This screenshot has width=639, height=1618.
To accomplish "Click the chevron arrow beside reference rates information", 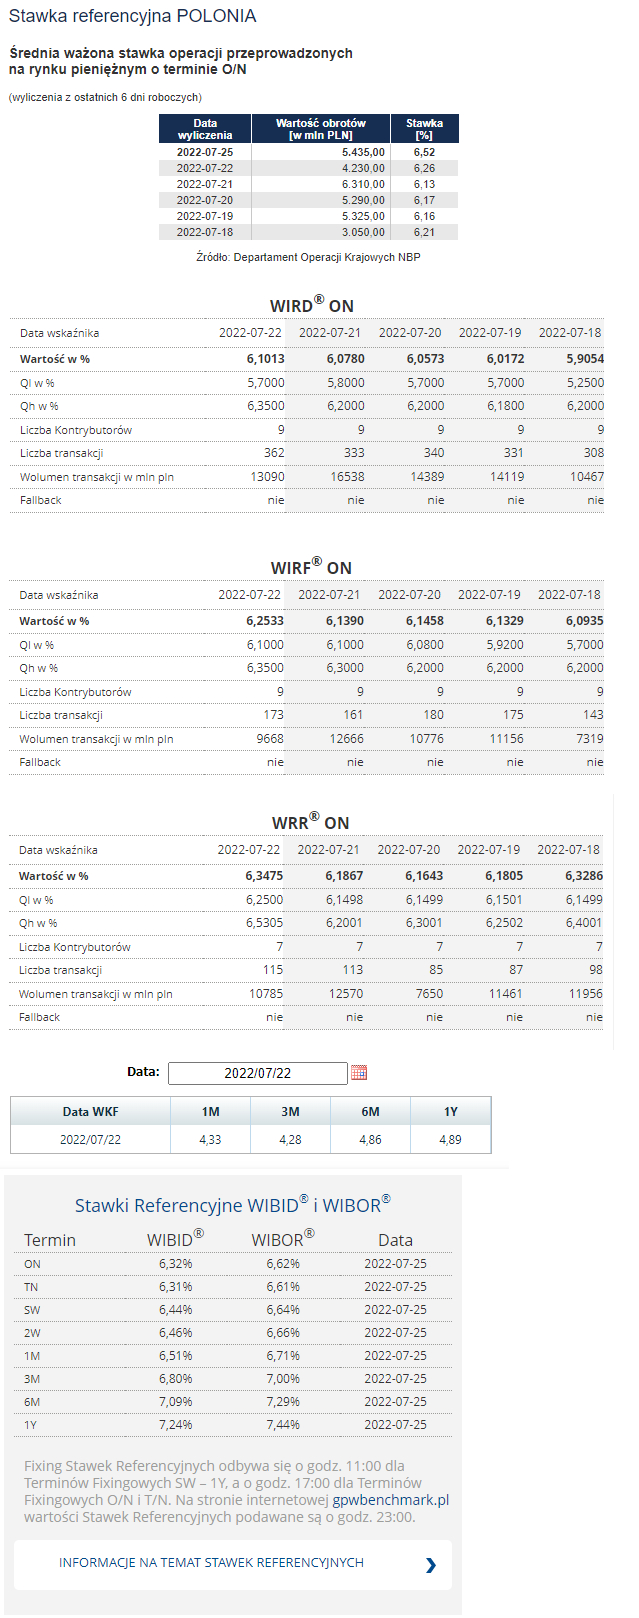I will pyautogui.click(x=431, y=1565).
